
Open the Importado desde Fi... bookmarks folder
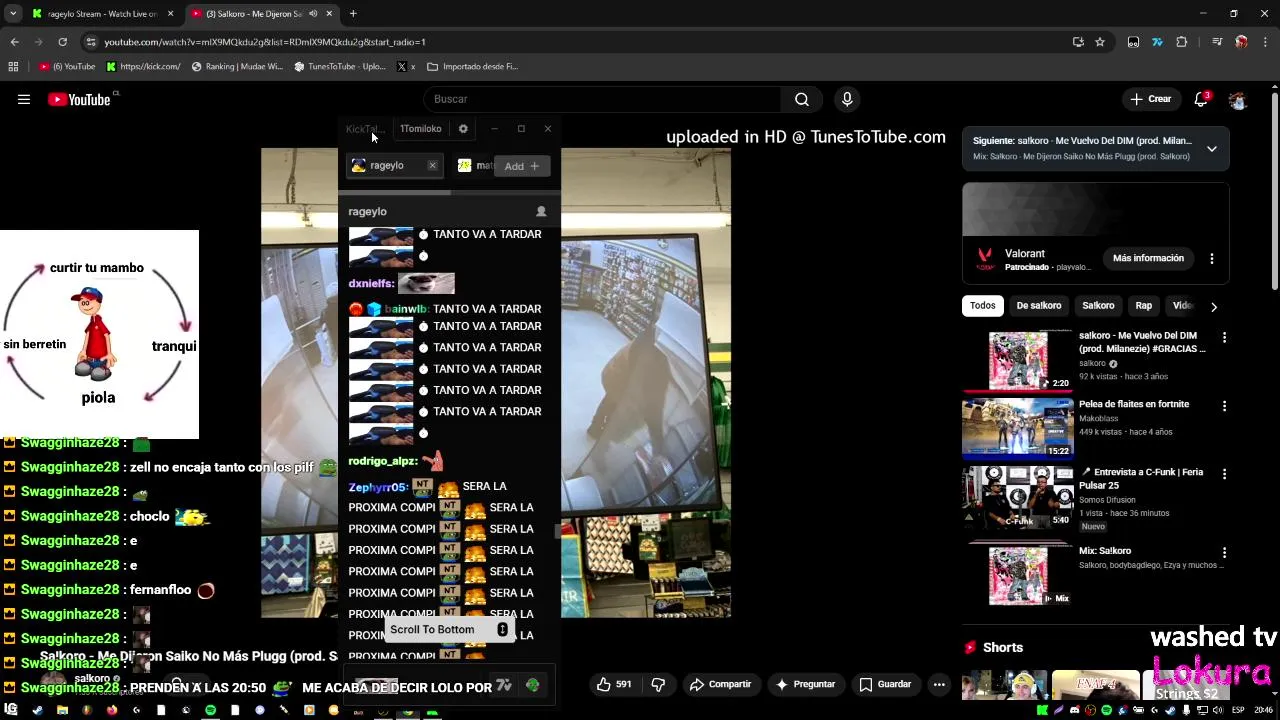point(472,67)
